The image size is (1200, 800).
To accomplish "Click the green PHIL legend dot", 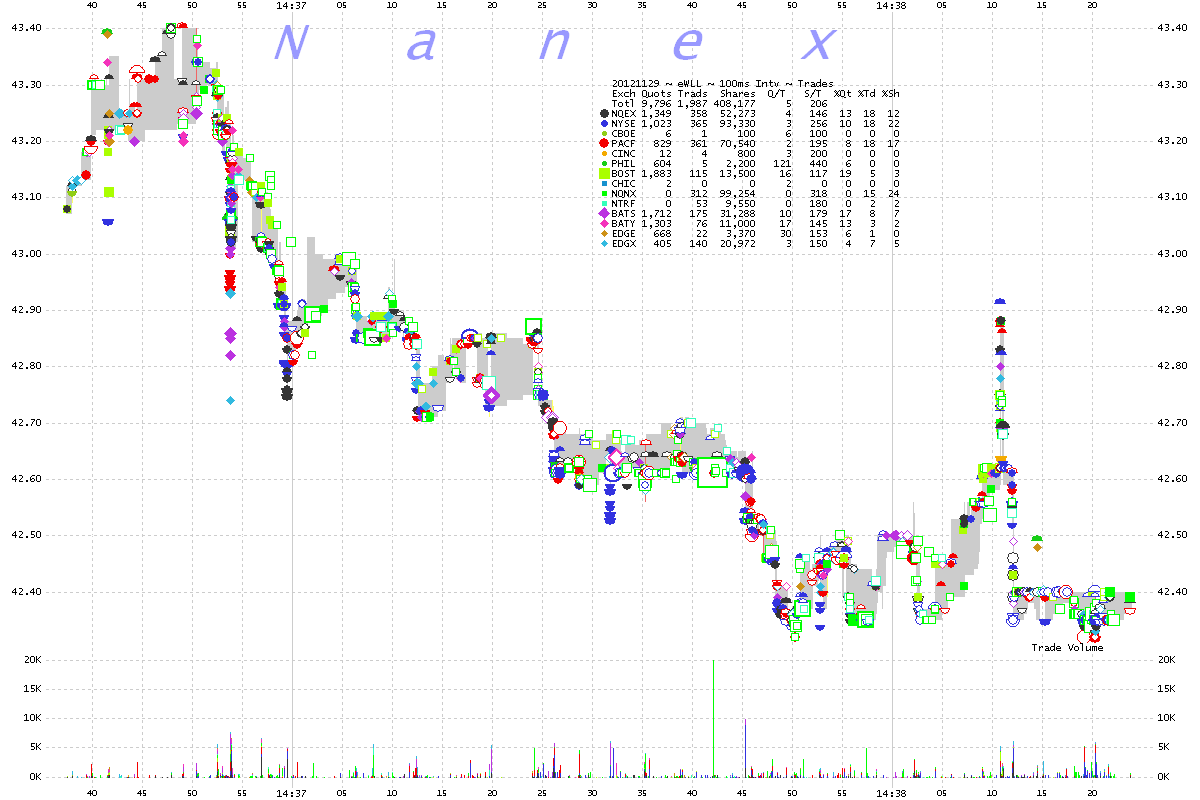I will point(604,164).
